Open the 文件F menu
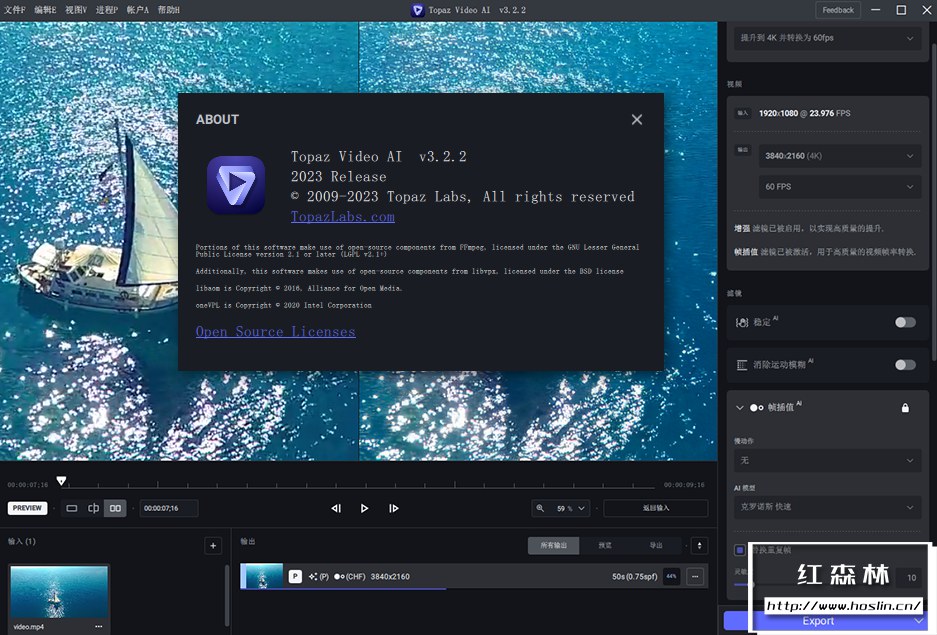This screenshot has height=635, width=937. coord(15,10)
